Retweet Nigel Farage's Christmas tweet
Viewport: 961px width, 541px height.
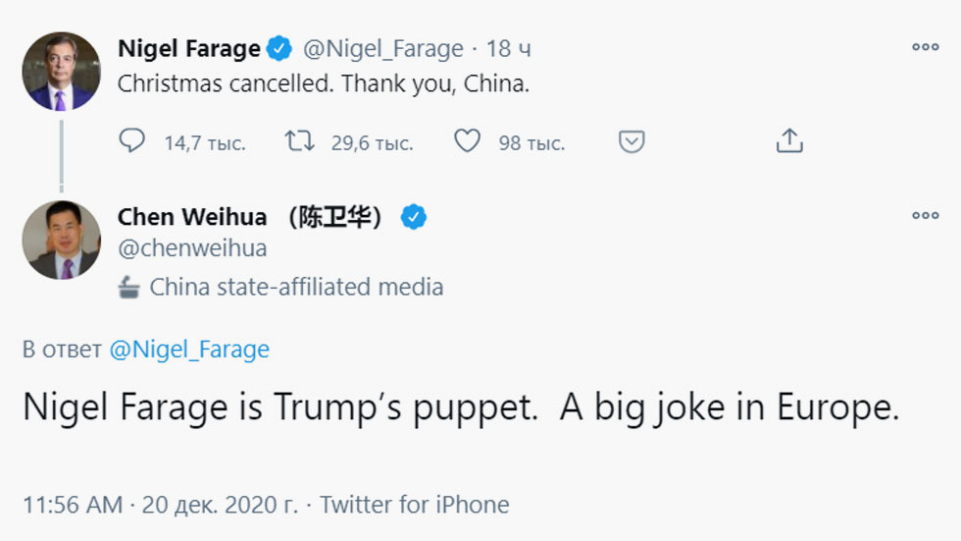point(299,141)
